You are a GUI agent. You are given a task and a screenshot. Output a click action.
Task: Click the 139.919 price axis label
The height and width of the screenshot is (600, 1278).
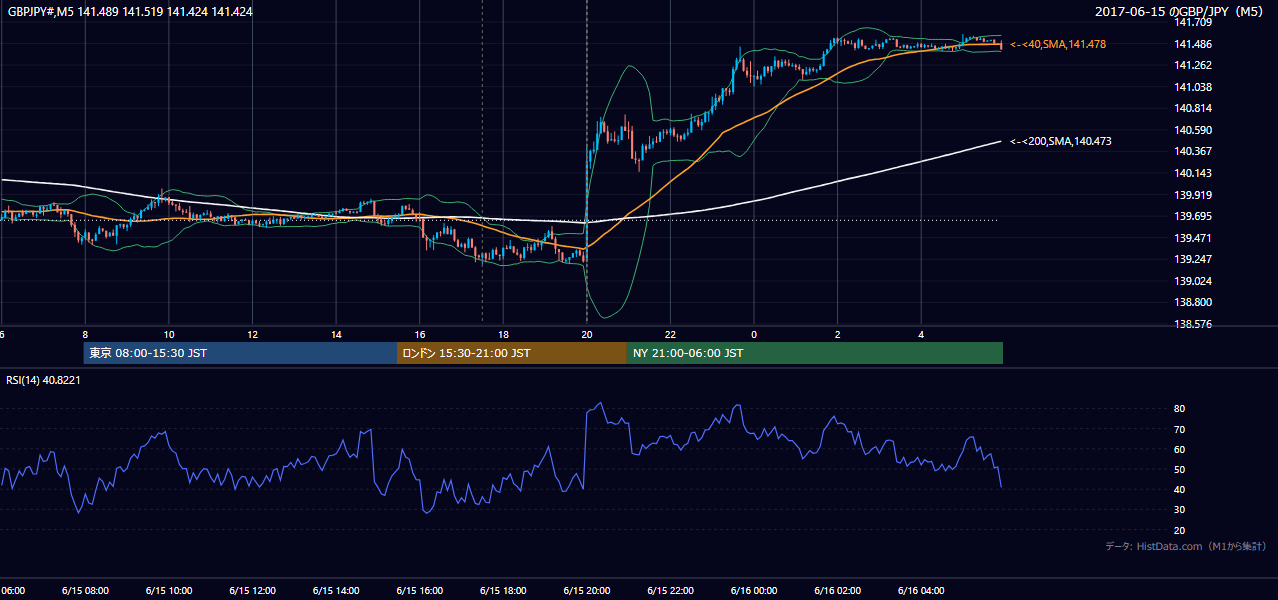pos(1193,195)
